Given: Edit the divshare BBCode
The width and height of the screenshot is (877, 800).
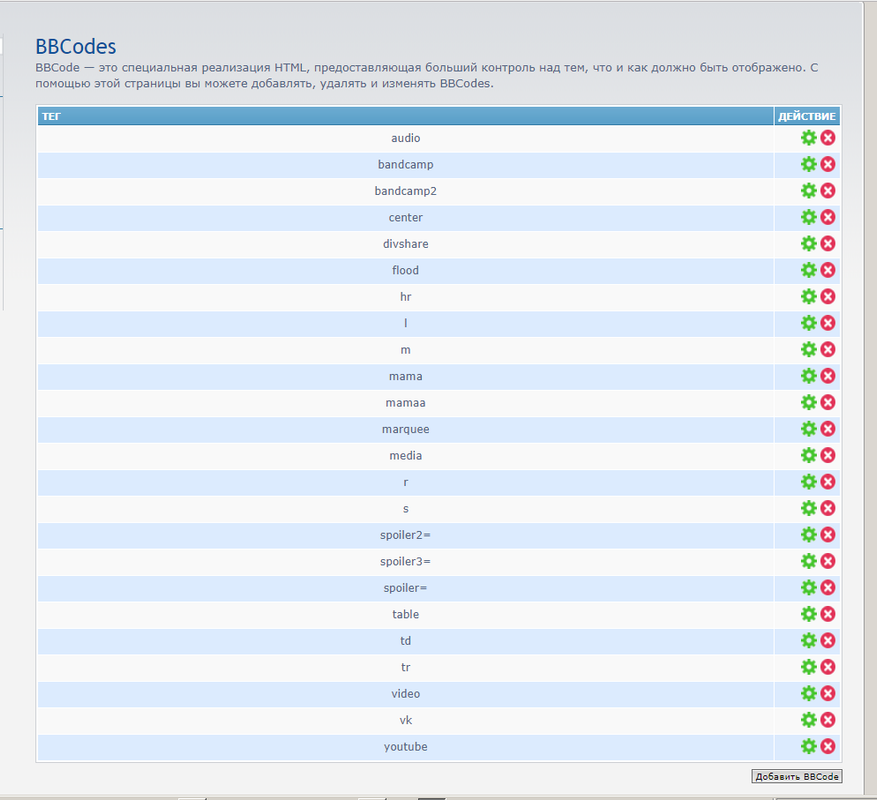Looking at the screenshot, I should coord(808,243).
